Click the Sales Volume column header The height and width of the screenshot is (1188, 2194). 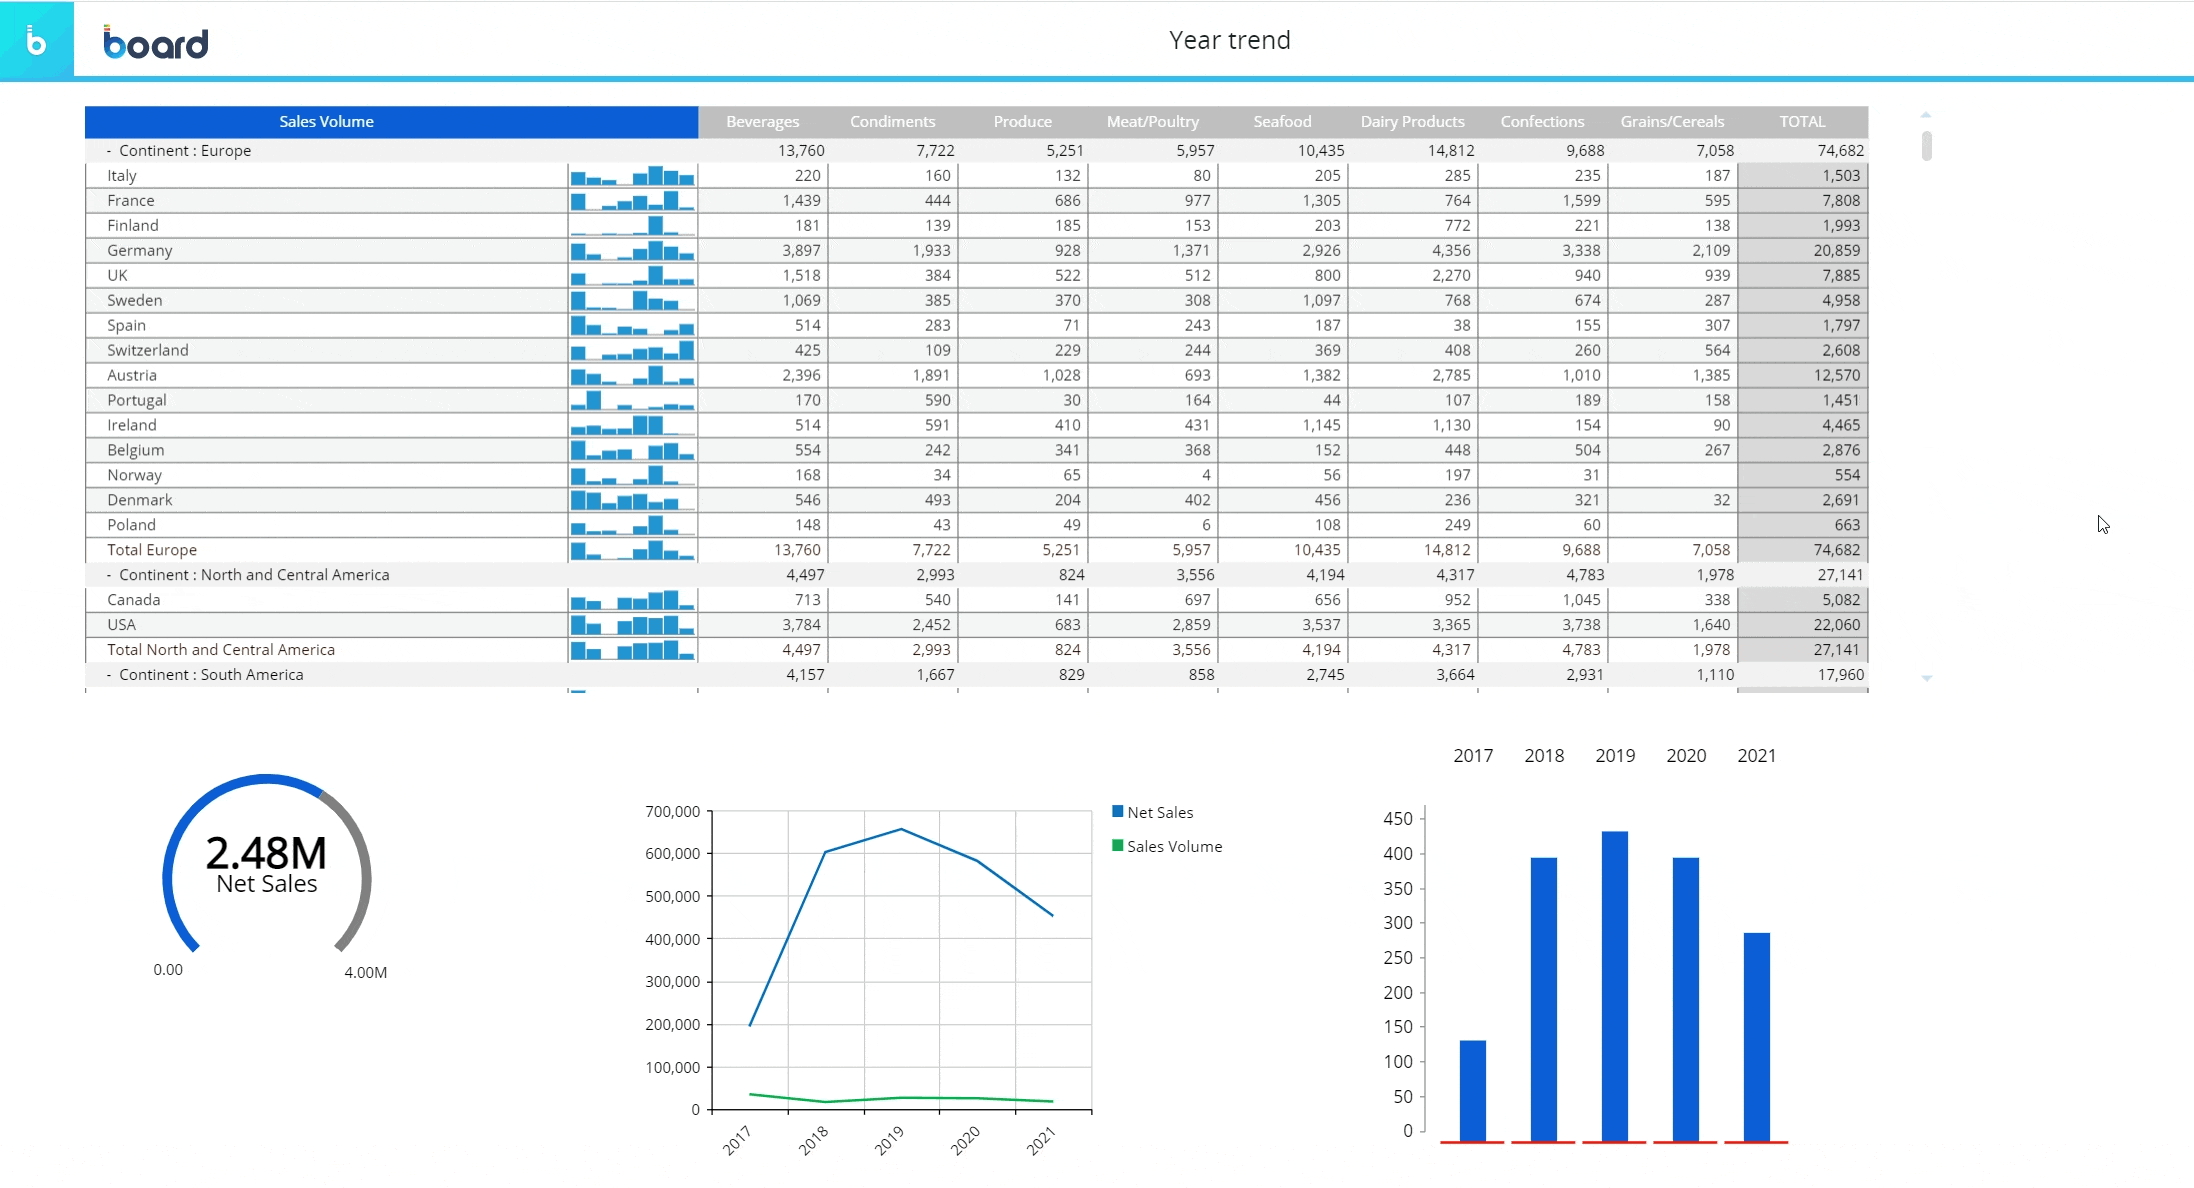tap(327, 121)
